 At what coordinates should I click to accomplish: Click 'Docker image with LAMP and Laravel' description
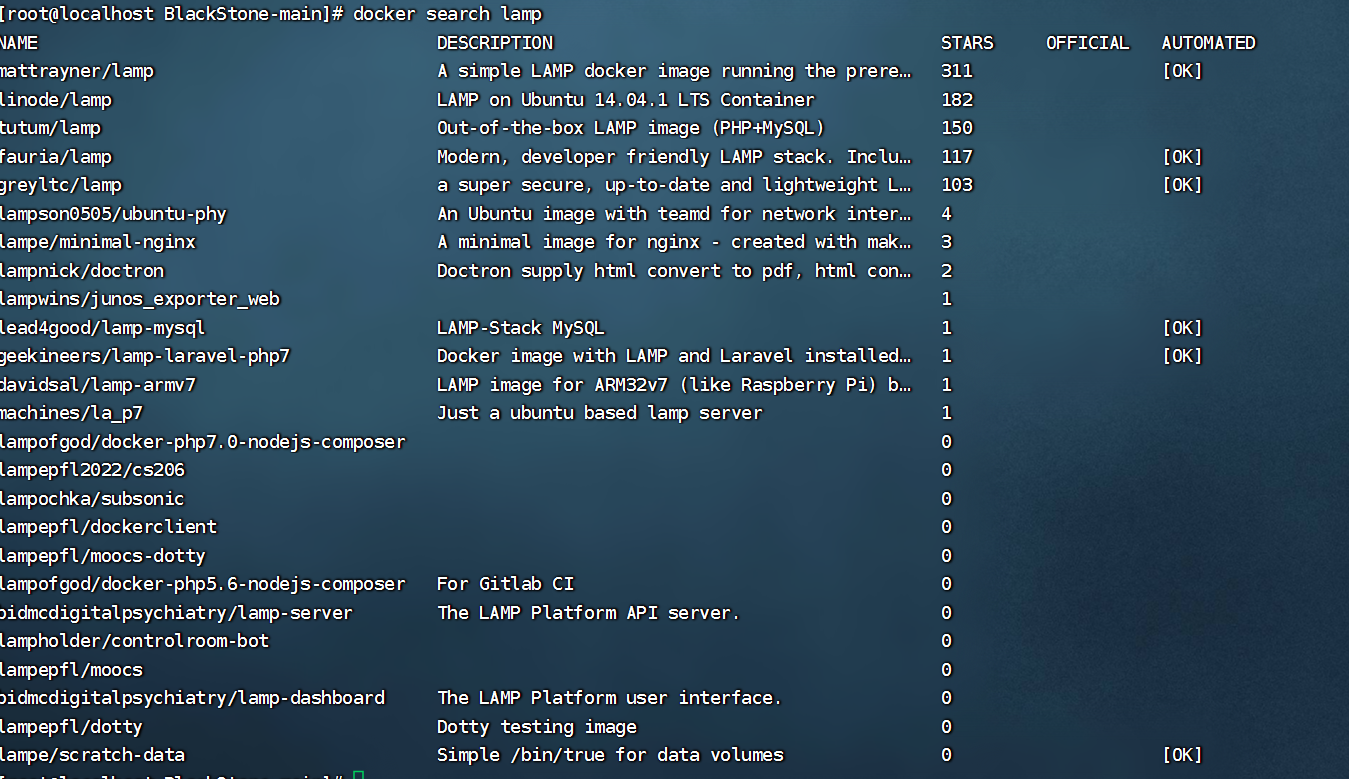pos(675,356)
